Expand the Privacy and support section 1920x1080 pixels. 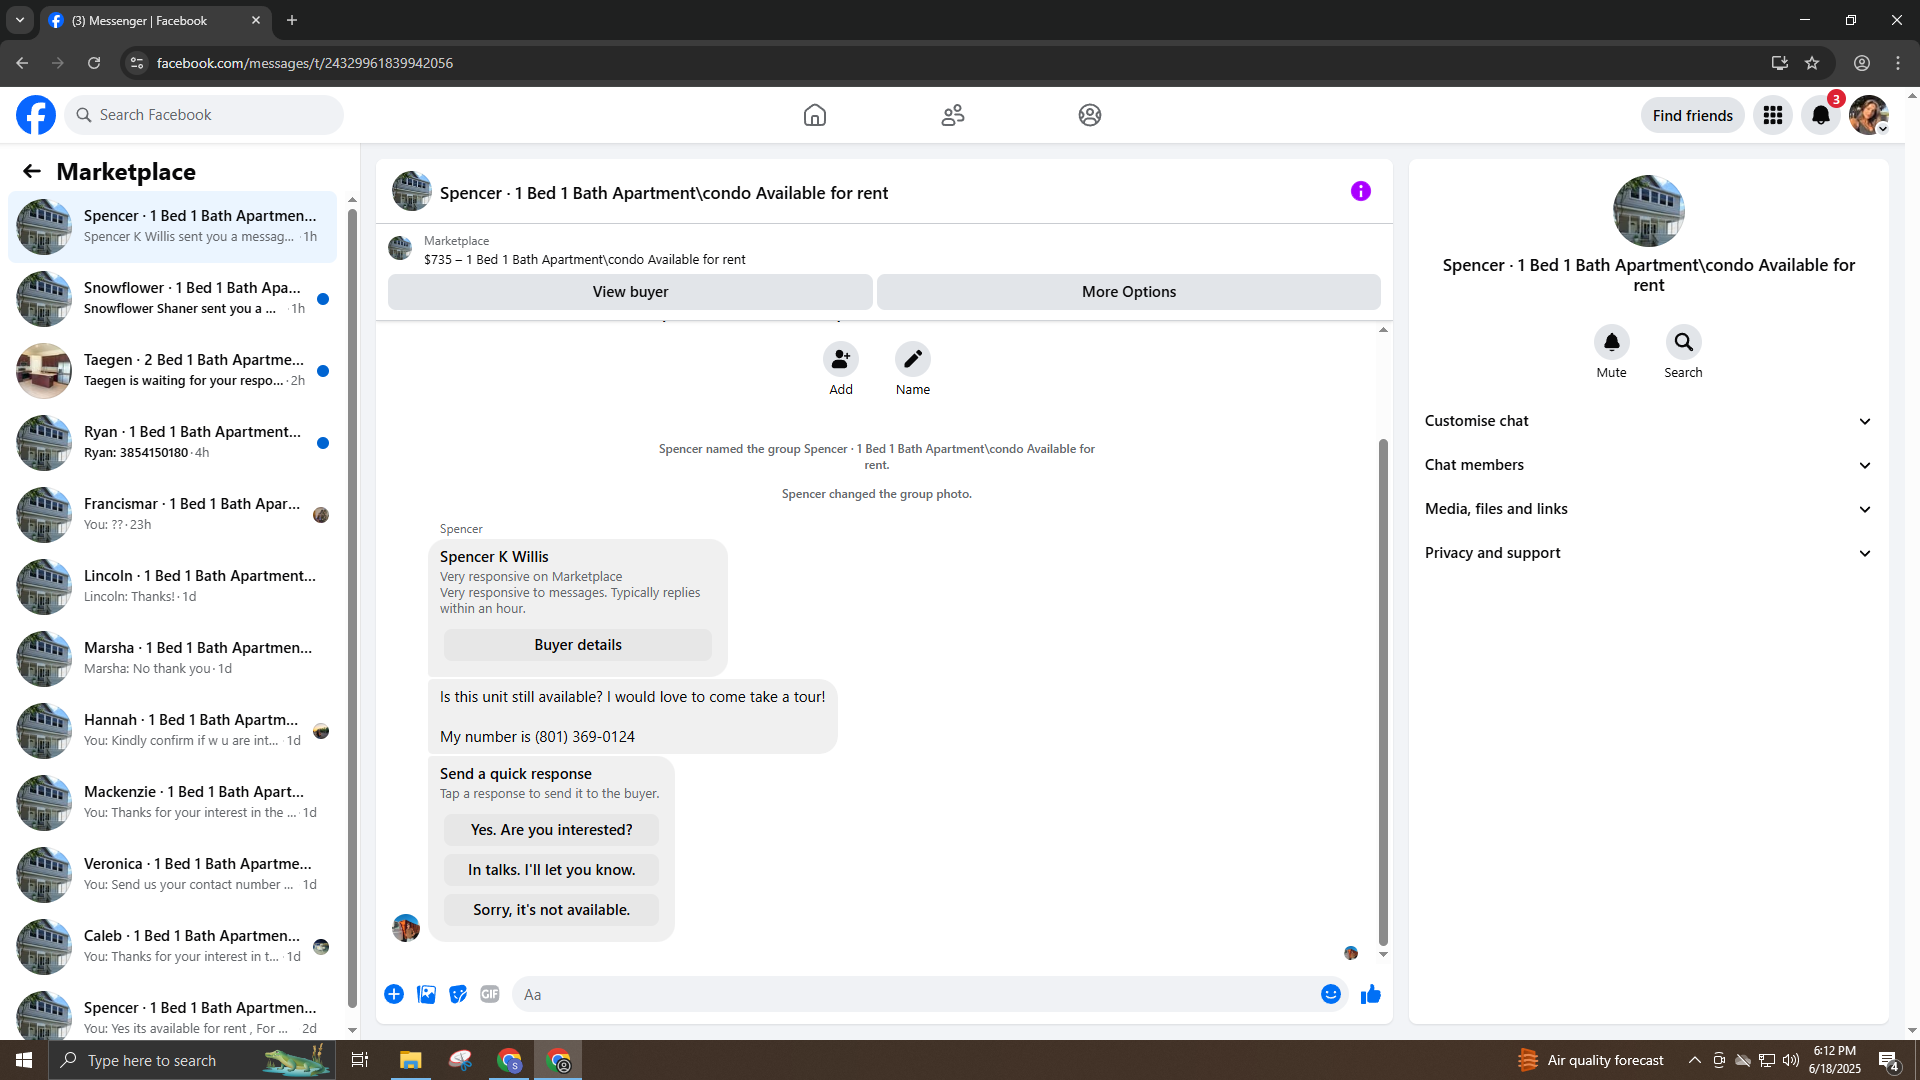pyautogui.click(x=1648, y=553)
